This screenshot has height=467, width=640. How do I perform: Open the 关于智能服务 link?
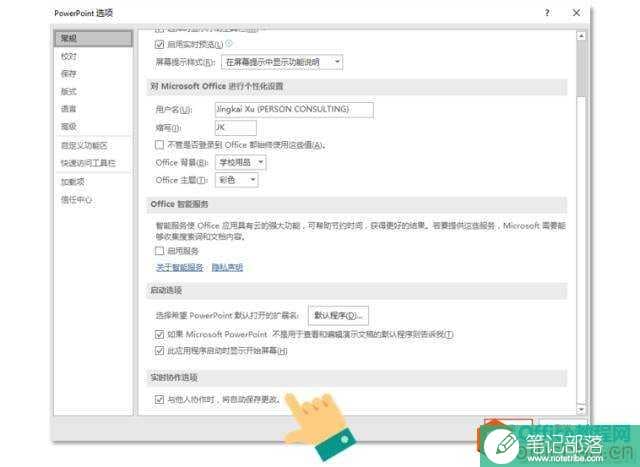coord(180,268)
